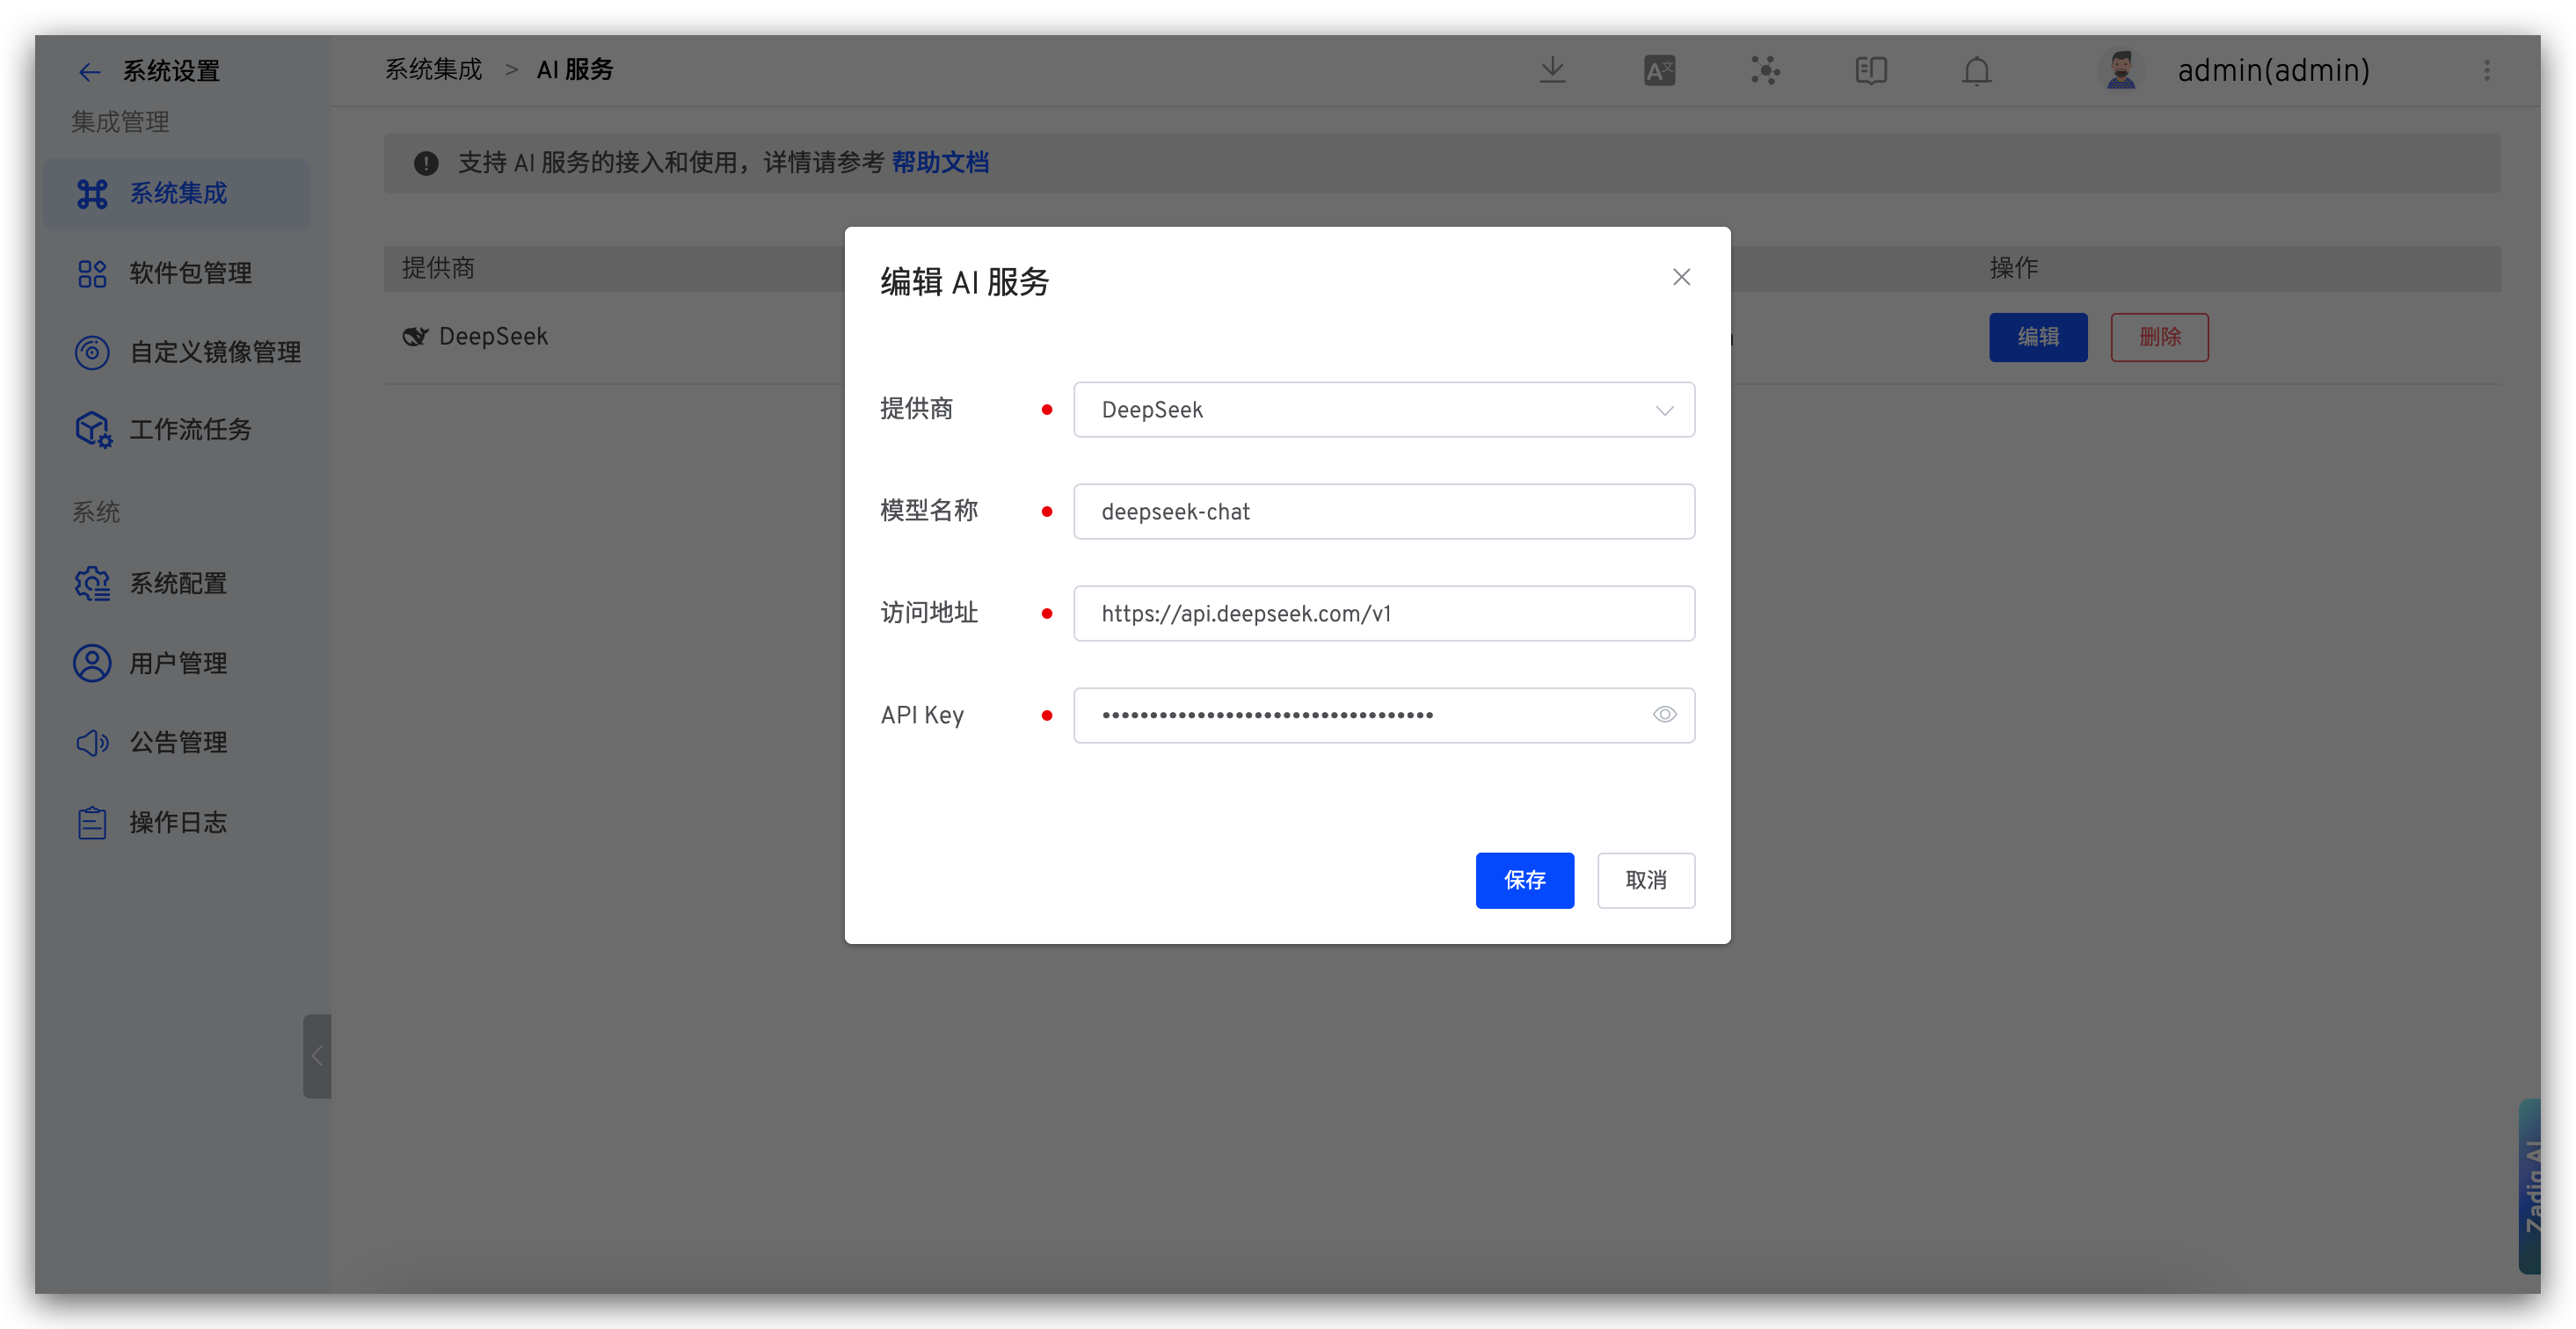Viewport: 2576px width, 1329px height.
Task: Click the documentation book icon
Action: tap(1870, 70)
